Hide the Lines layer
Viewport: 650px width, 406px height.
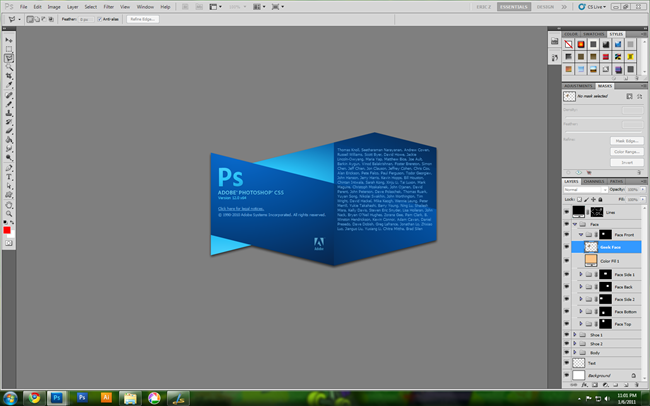tap(567, 212)
